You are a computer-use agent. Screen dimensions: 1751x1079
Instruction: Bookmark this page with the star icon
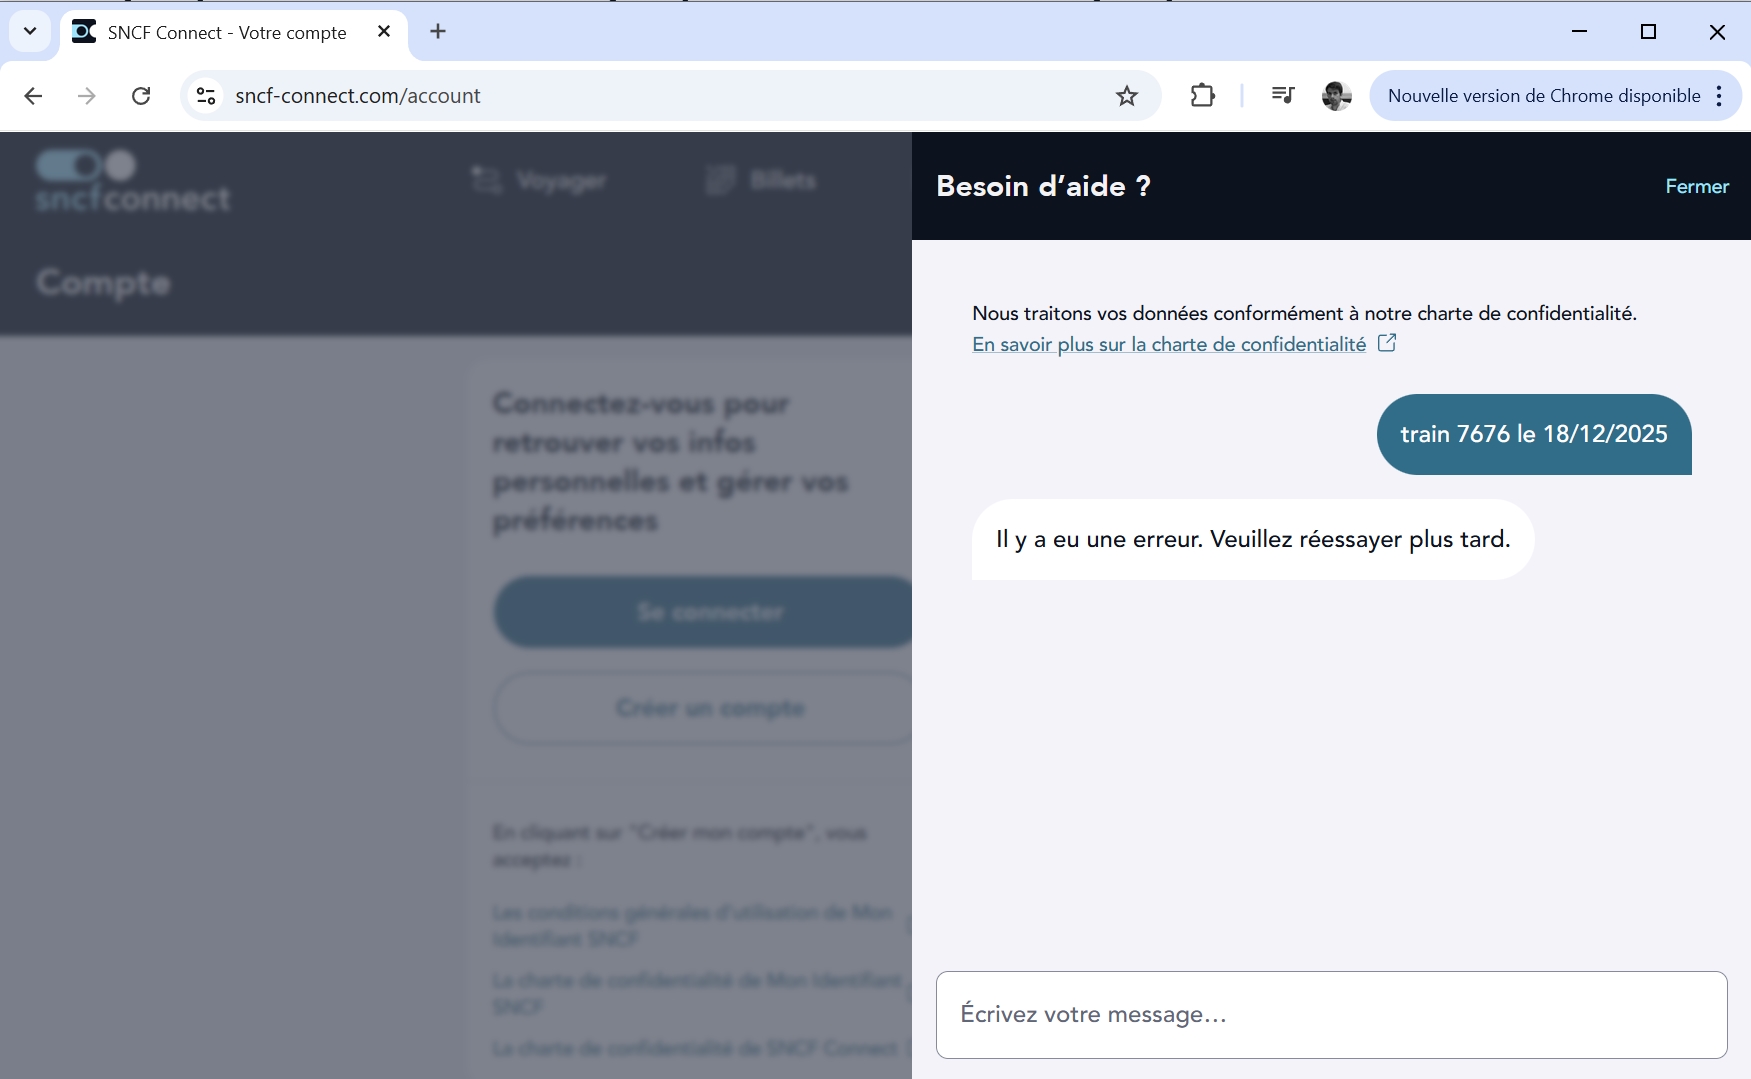[x=1127, y=96]
